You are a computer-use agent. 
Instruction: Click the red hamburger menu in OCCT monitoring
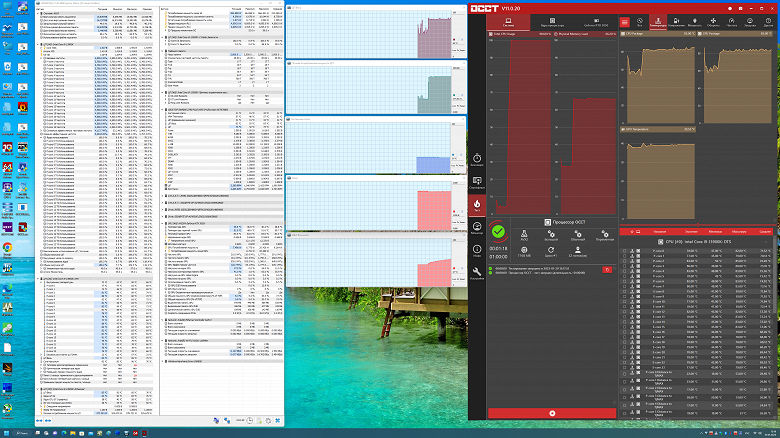[x=624, y=22]
